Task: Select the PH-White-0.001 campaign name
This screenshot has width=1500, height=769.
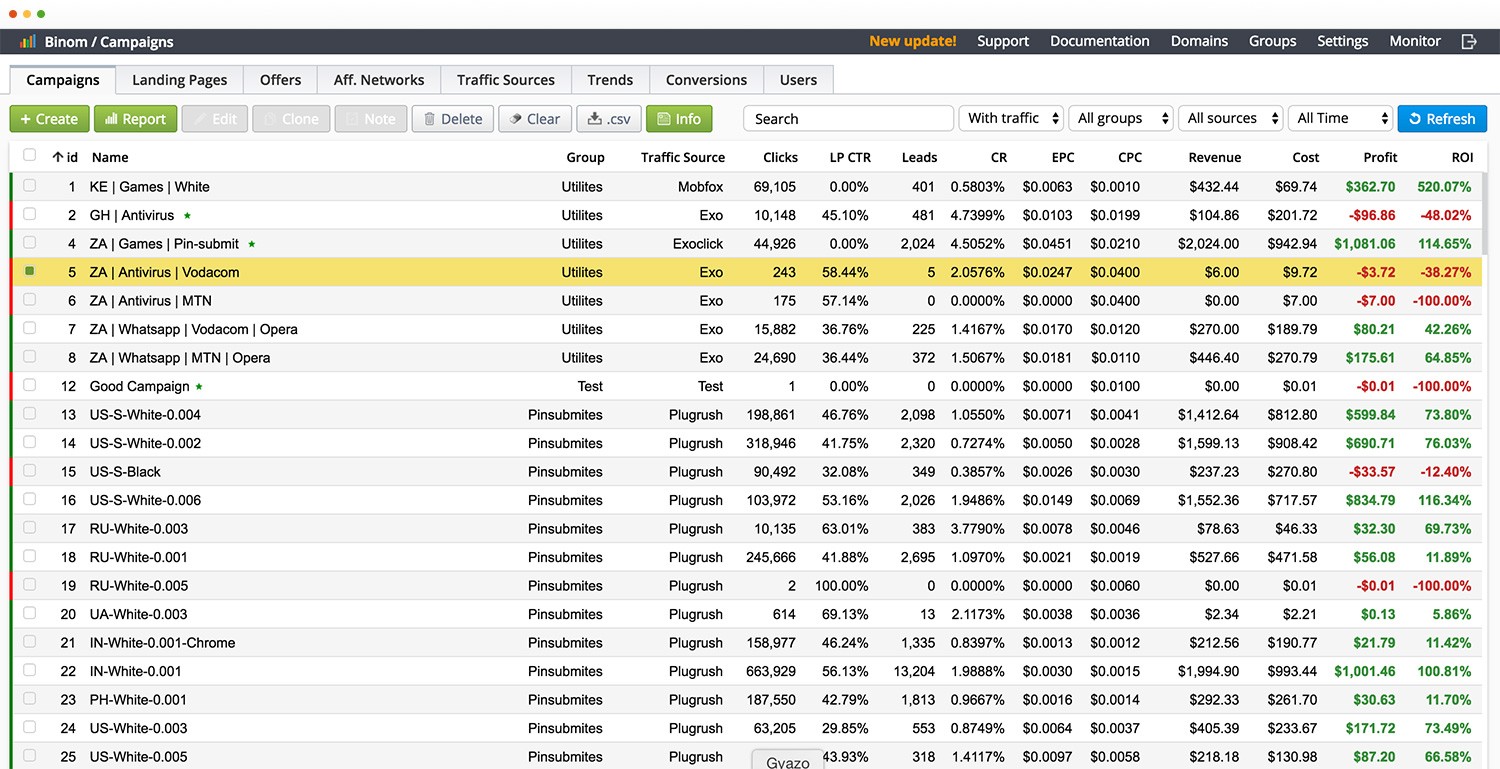Action: point(138,700)
